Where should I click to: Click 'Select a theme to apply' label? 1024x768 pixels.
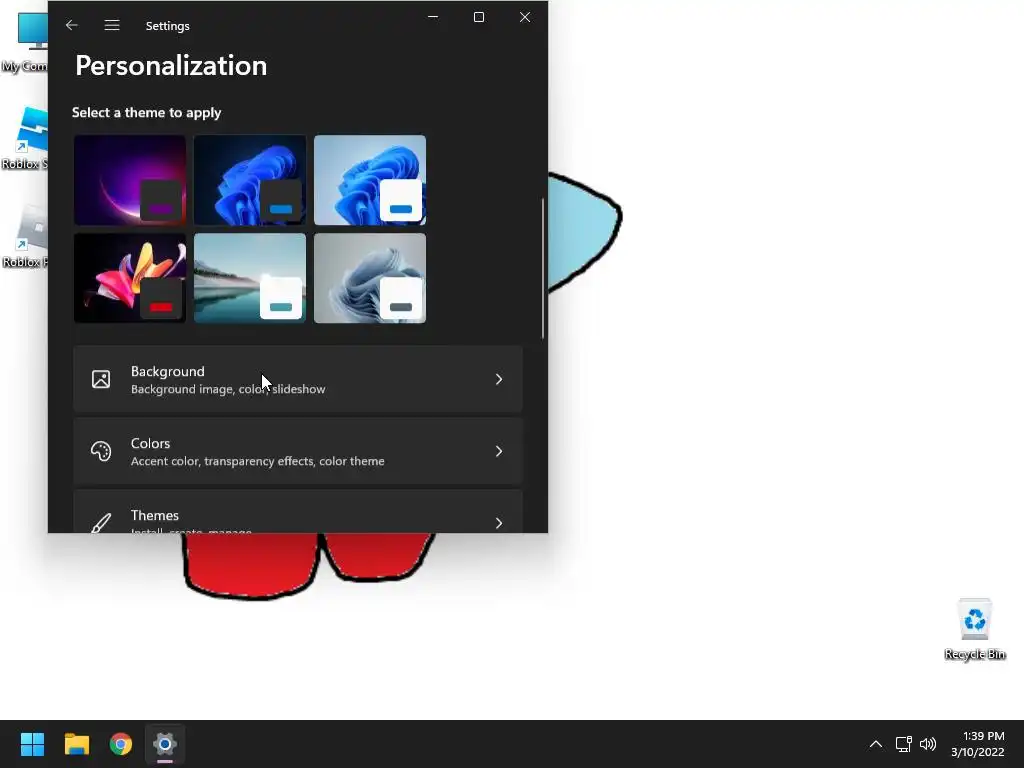coord(146,112)
